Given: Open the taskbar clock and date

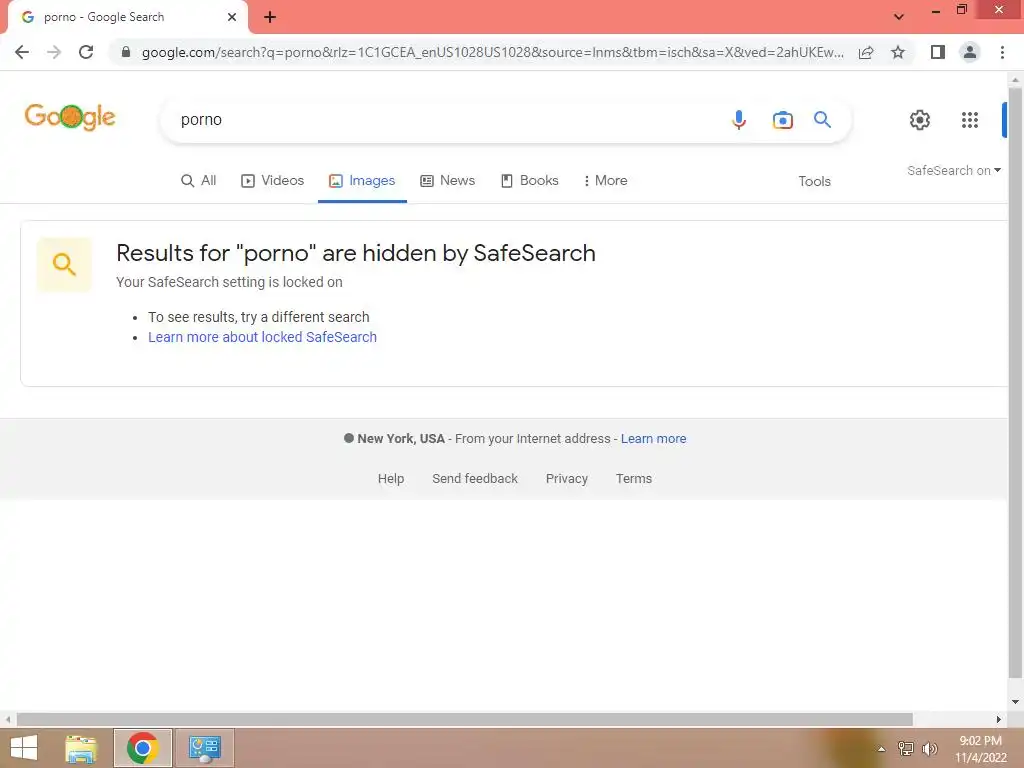Looking at the screenshot, I should click(980, 749).
